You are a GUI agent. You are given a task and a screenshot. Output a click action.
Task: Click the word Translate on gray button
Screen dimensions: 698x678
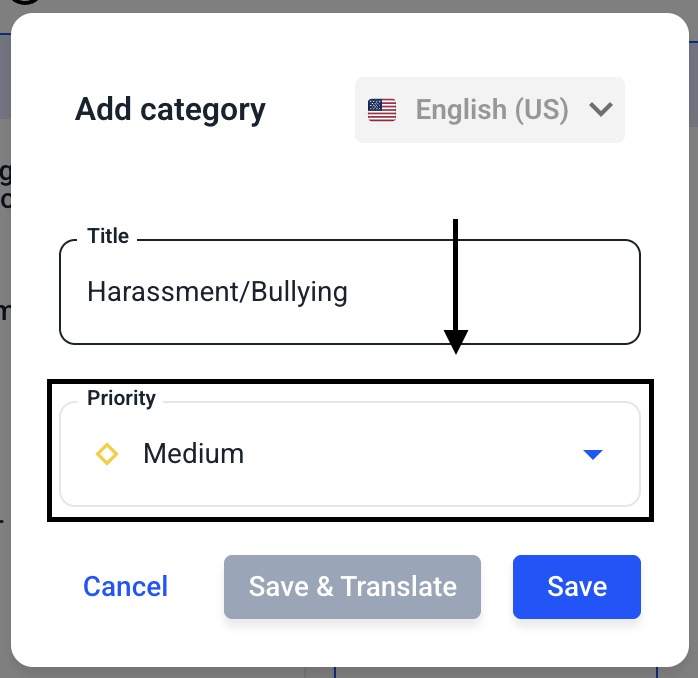tap(399, 586)
